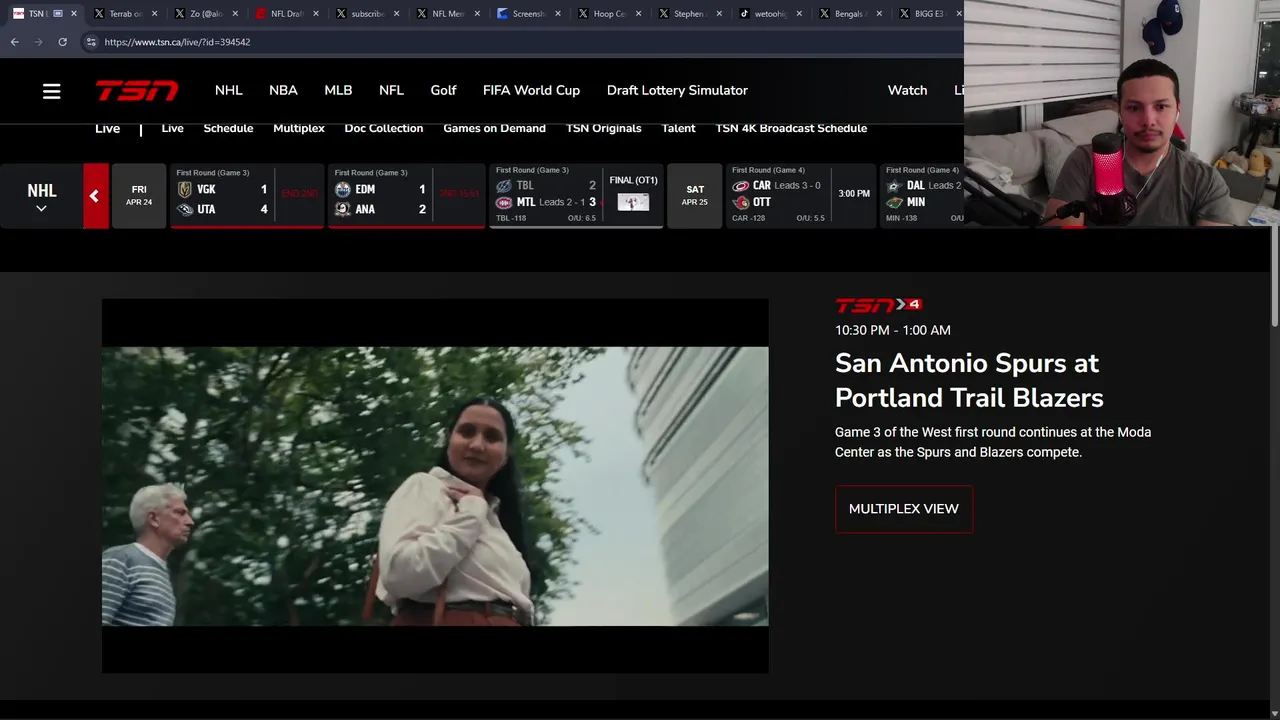Click the Wild MIN team logo
This screenshot has height=720, width=1280.
click(x=895, y=202)
